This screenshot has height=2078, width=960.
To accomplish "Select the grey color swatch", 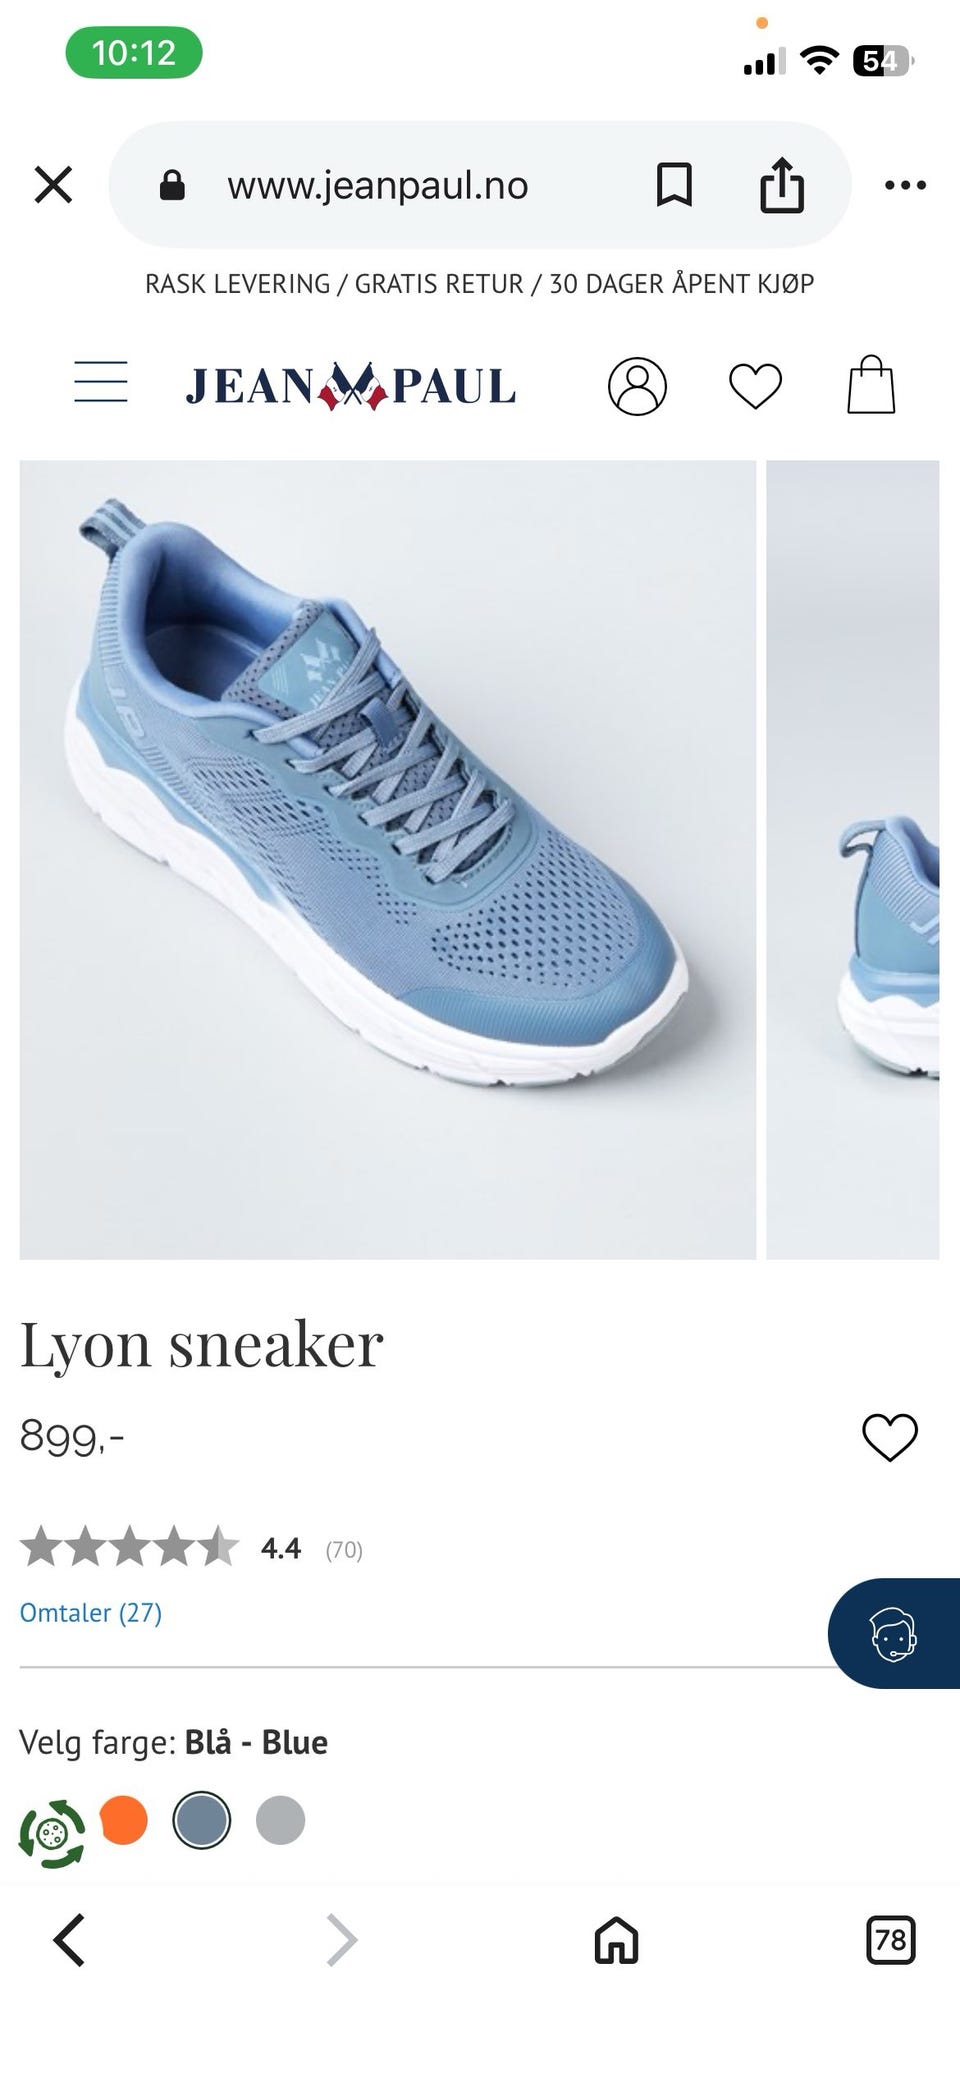I will [281, 1820].
